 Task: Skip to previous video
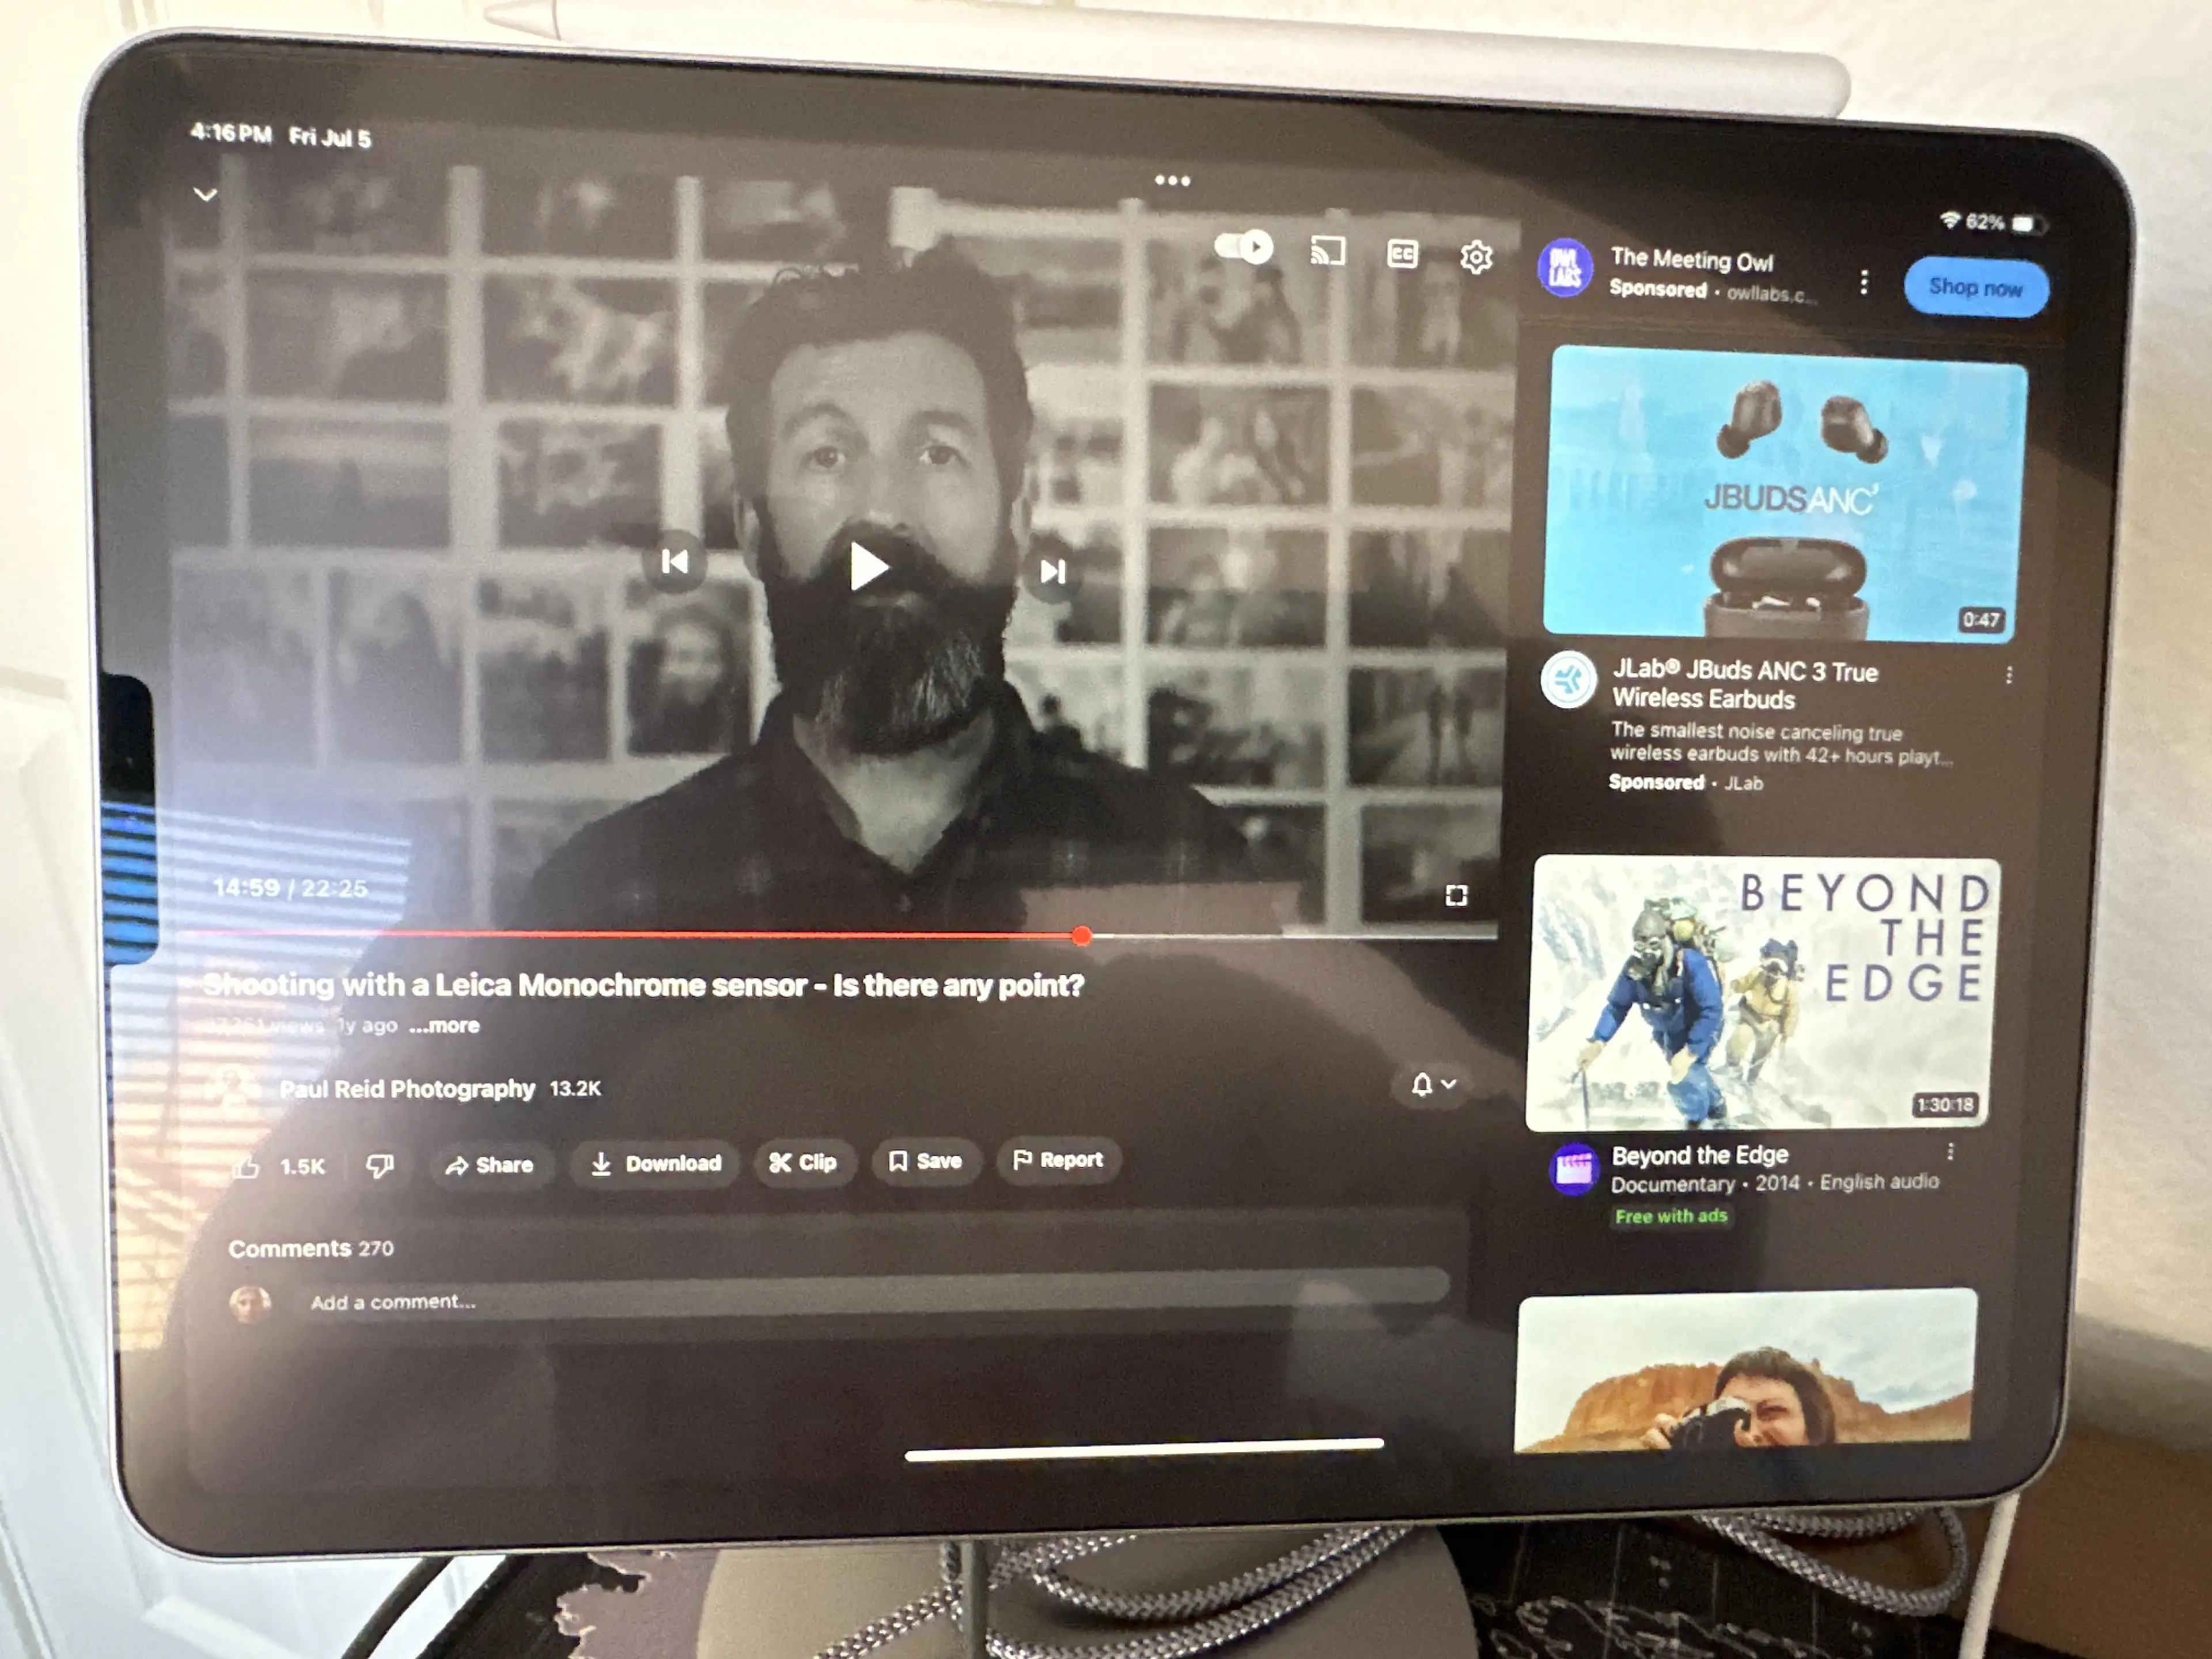(675, 562)
